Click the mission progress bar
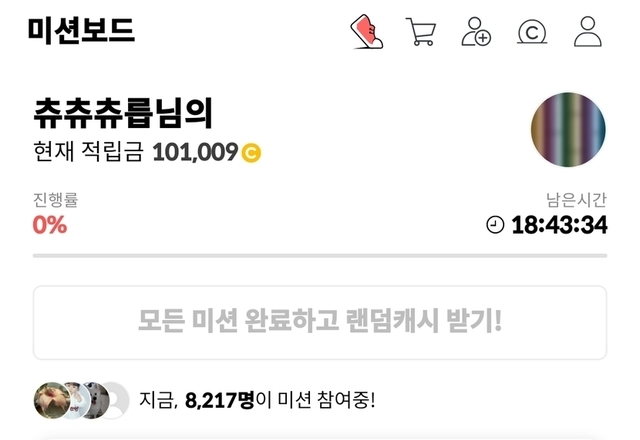The width and height of the screenshot is (640, 440). tap(320, 256)
